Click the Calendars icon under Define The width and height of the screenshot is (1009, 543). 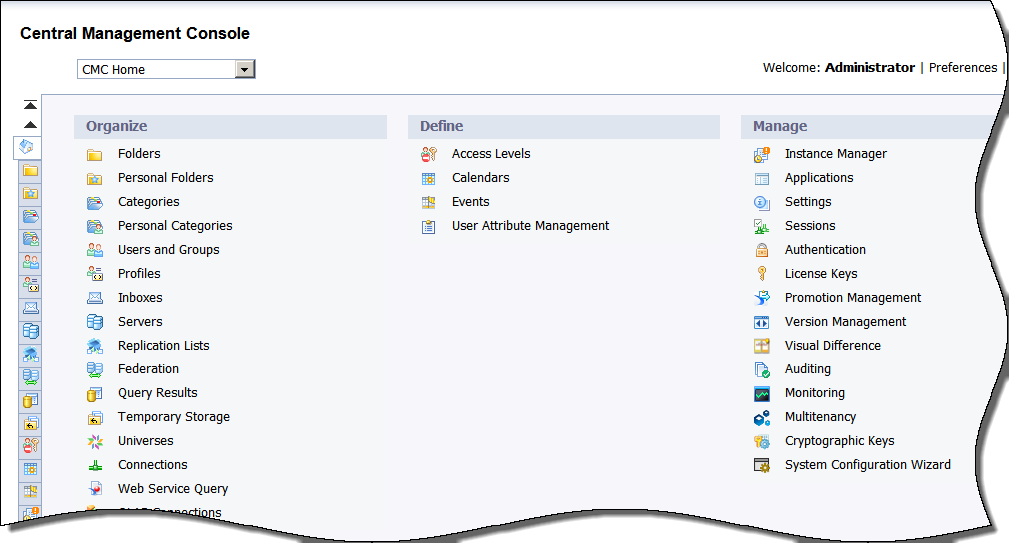pos(429,178)
